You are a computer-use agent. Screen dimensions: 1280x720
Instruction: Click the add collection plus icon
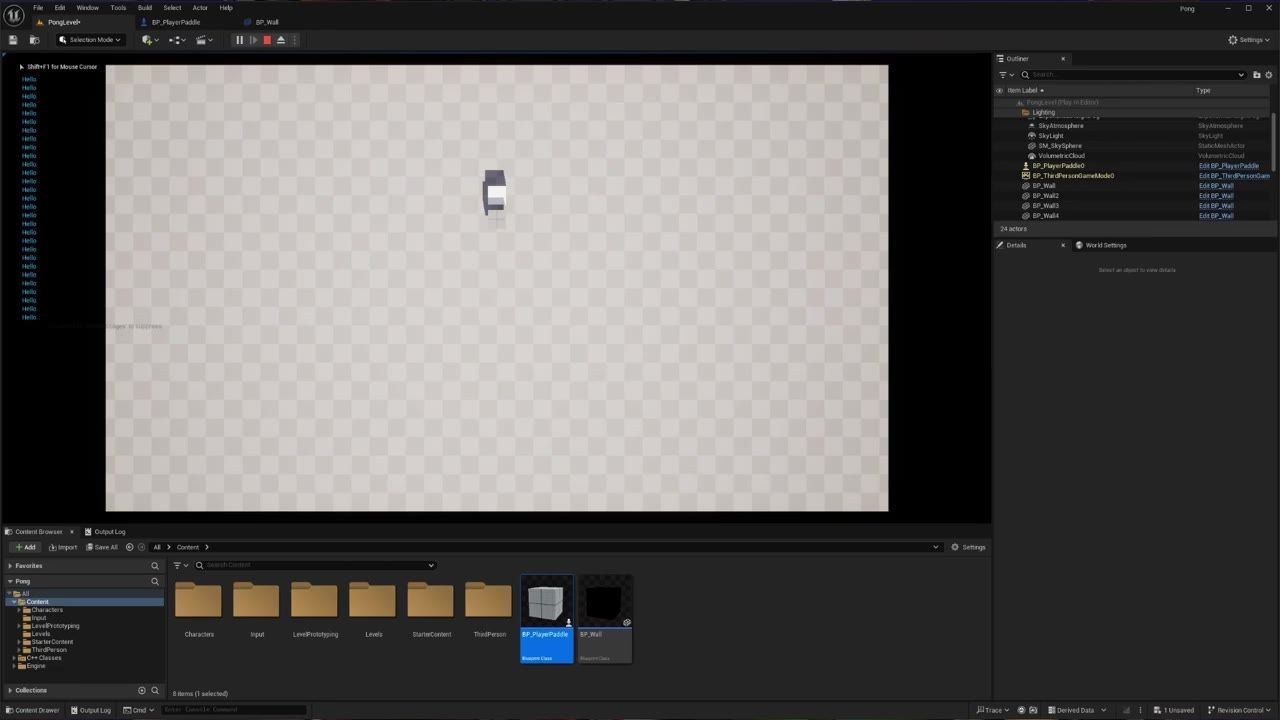[142, 690]
